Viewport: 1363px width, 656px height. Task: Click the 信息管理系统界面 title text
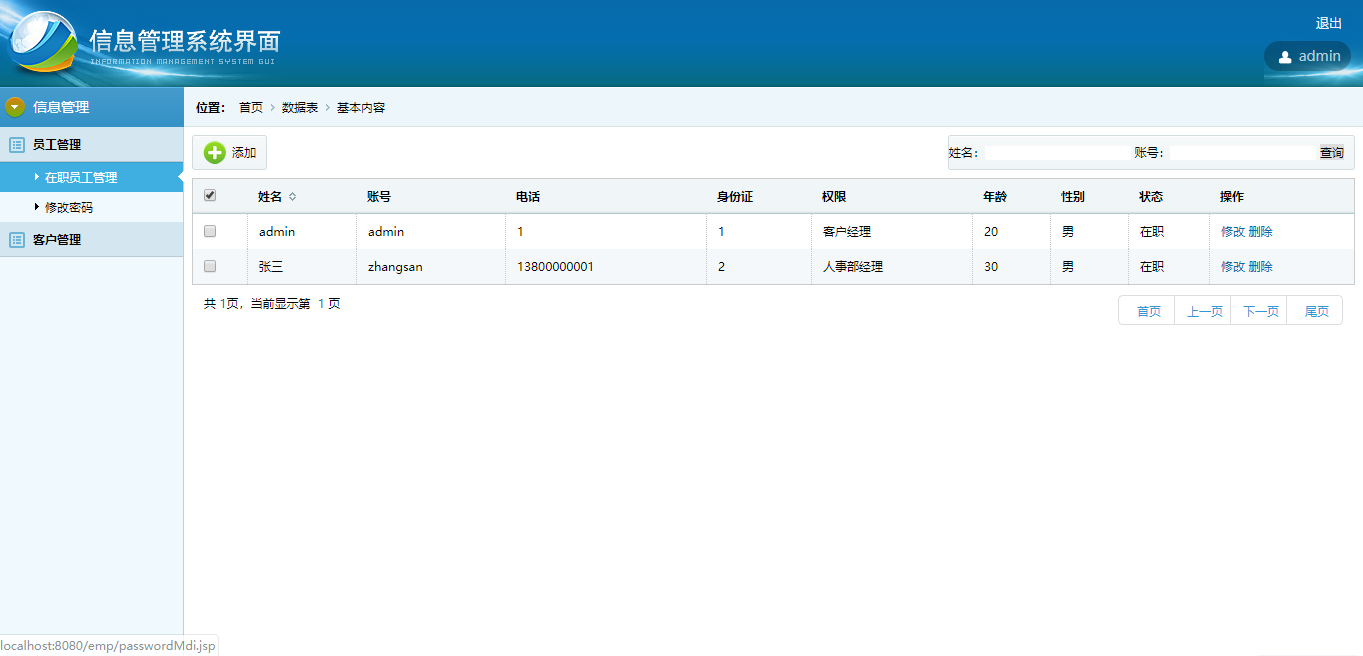point(185,41)
